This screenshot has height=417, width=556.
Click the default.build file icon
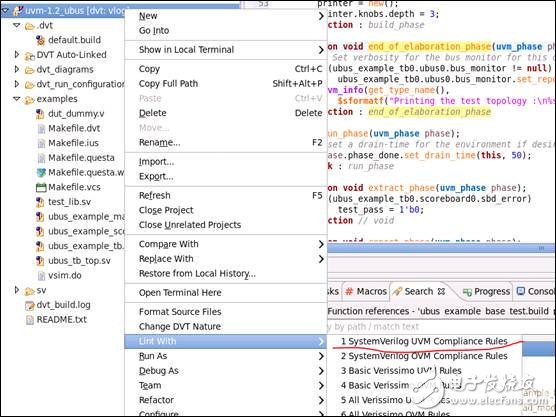40,40
